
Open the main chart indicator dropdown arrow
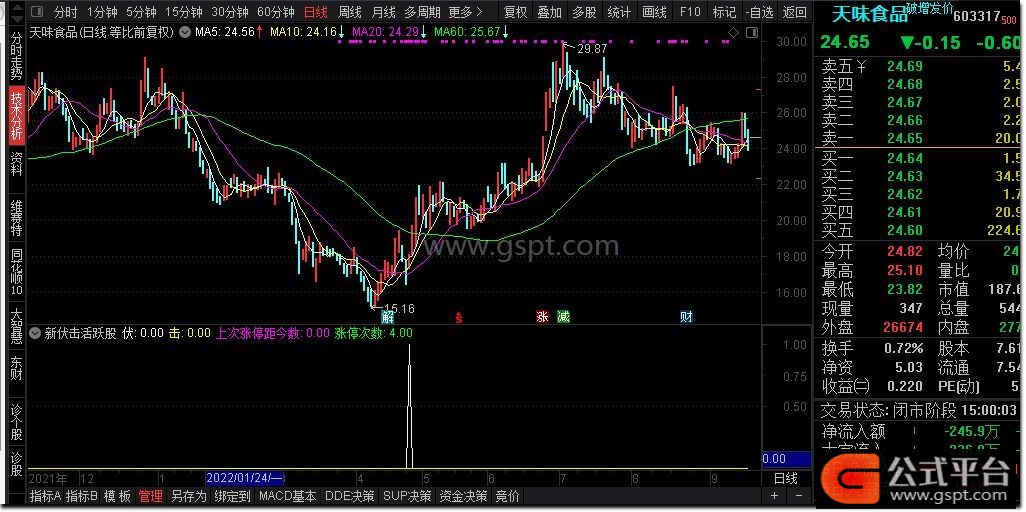(186, 31)
